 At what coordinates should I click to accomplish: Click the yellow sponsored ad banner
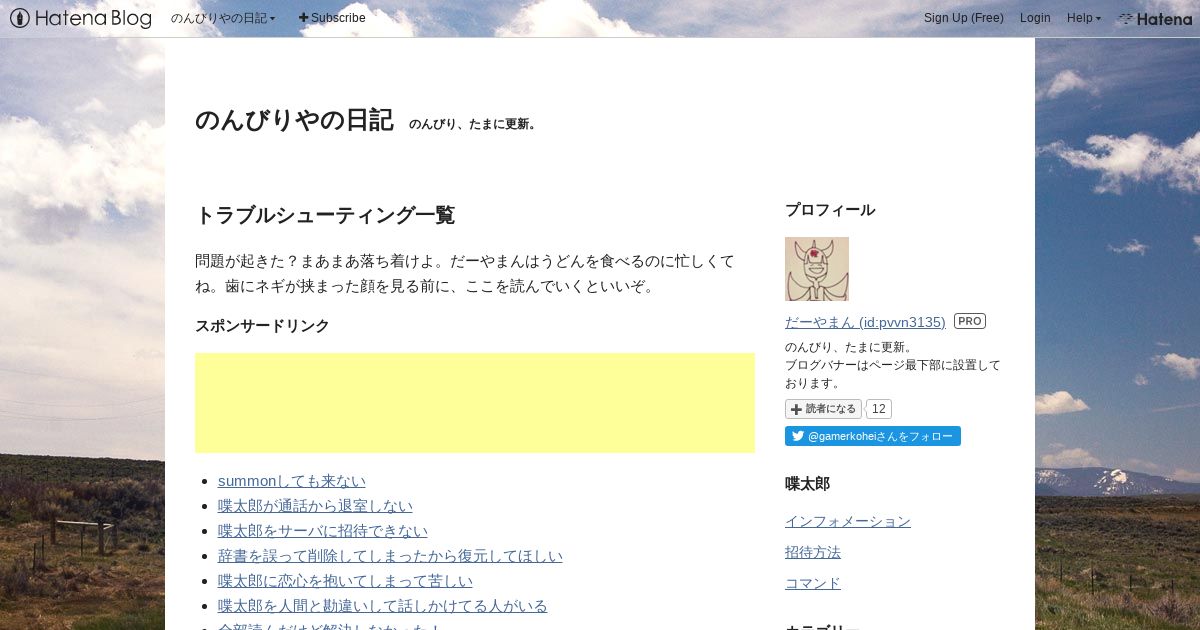475,403
